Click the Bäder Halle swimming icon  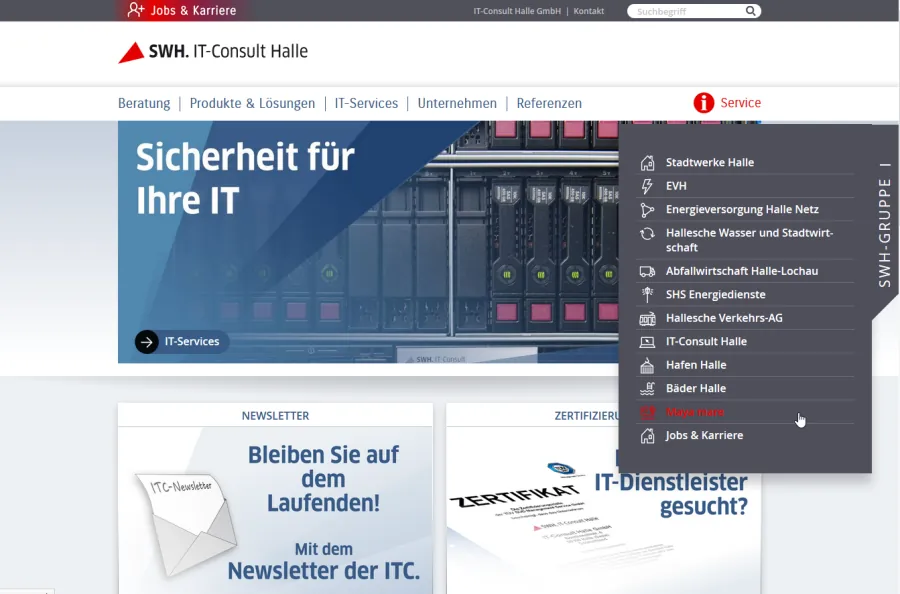click(x=647, y=388)
